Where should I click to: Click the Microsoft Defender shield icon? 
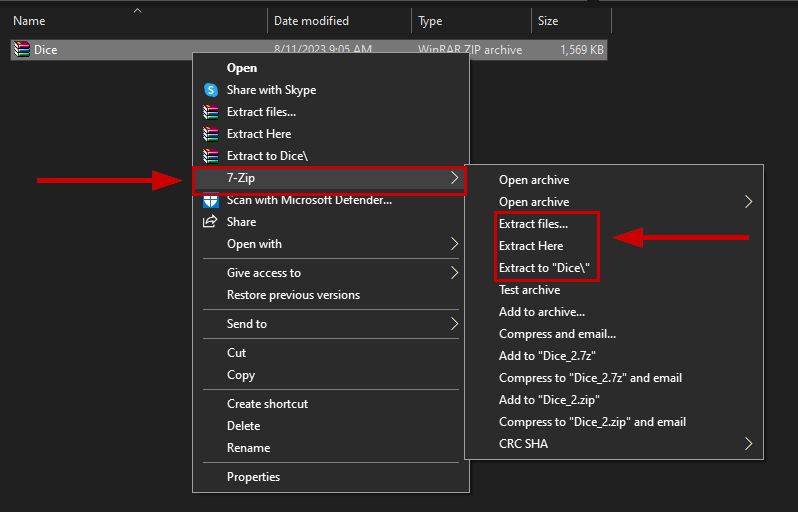[211, 201]
